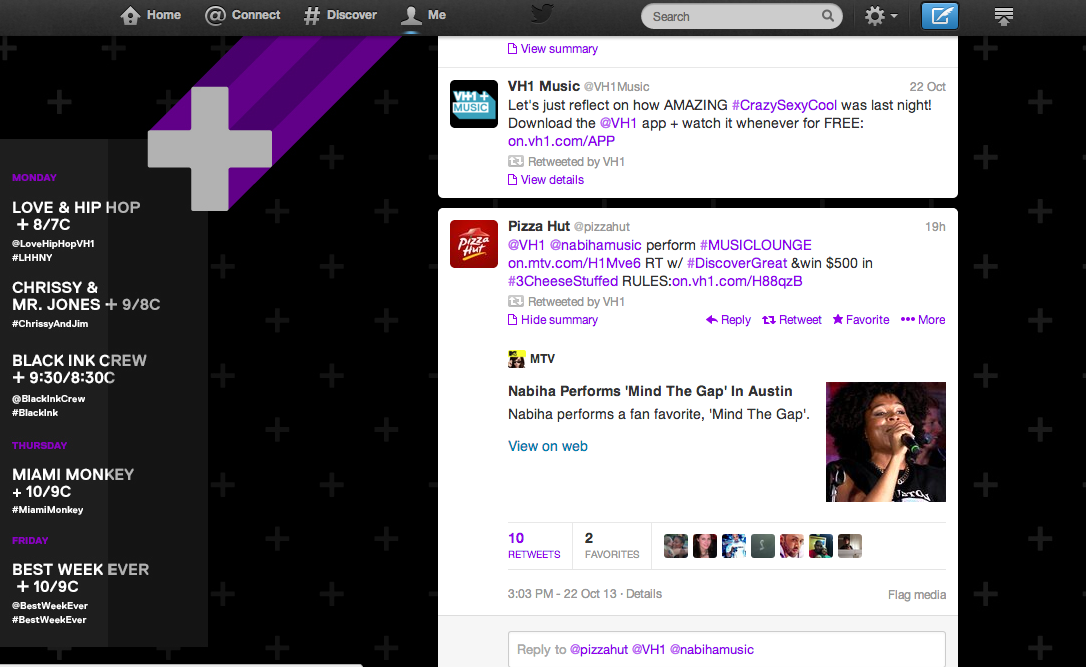Click the Reply to @pizzahut text box

[727, 650]
